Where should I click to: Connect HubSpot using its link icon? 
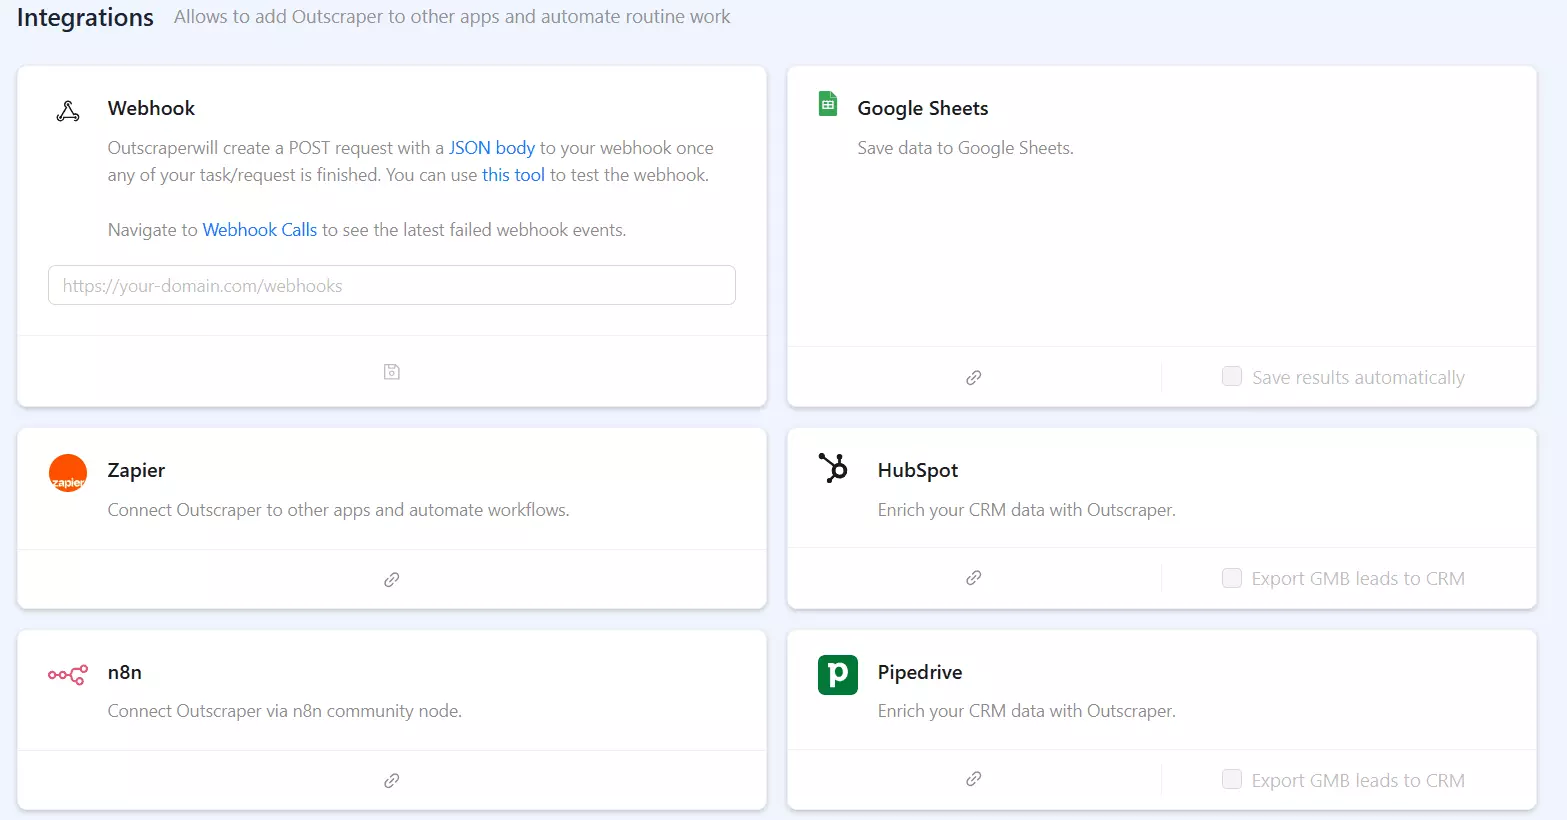973,578
